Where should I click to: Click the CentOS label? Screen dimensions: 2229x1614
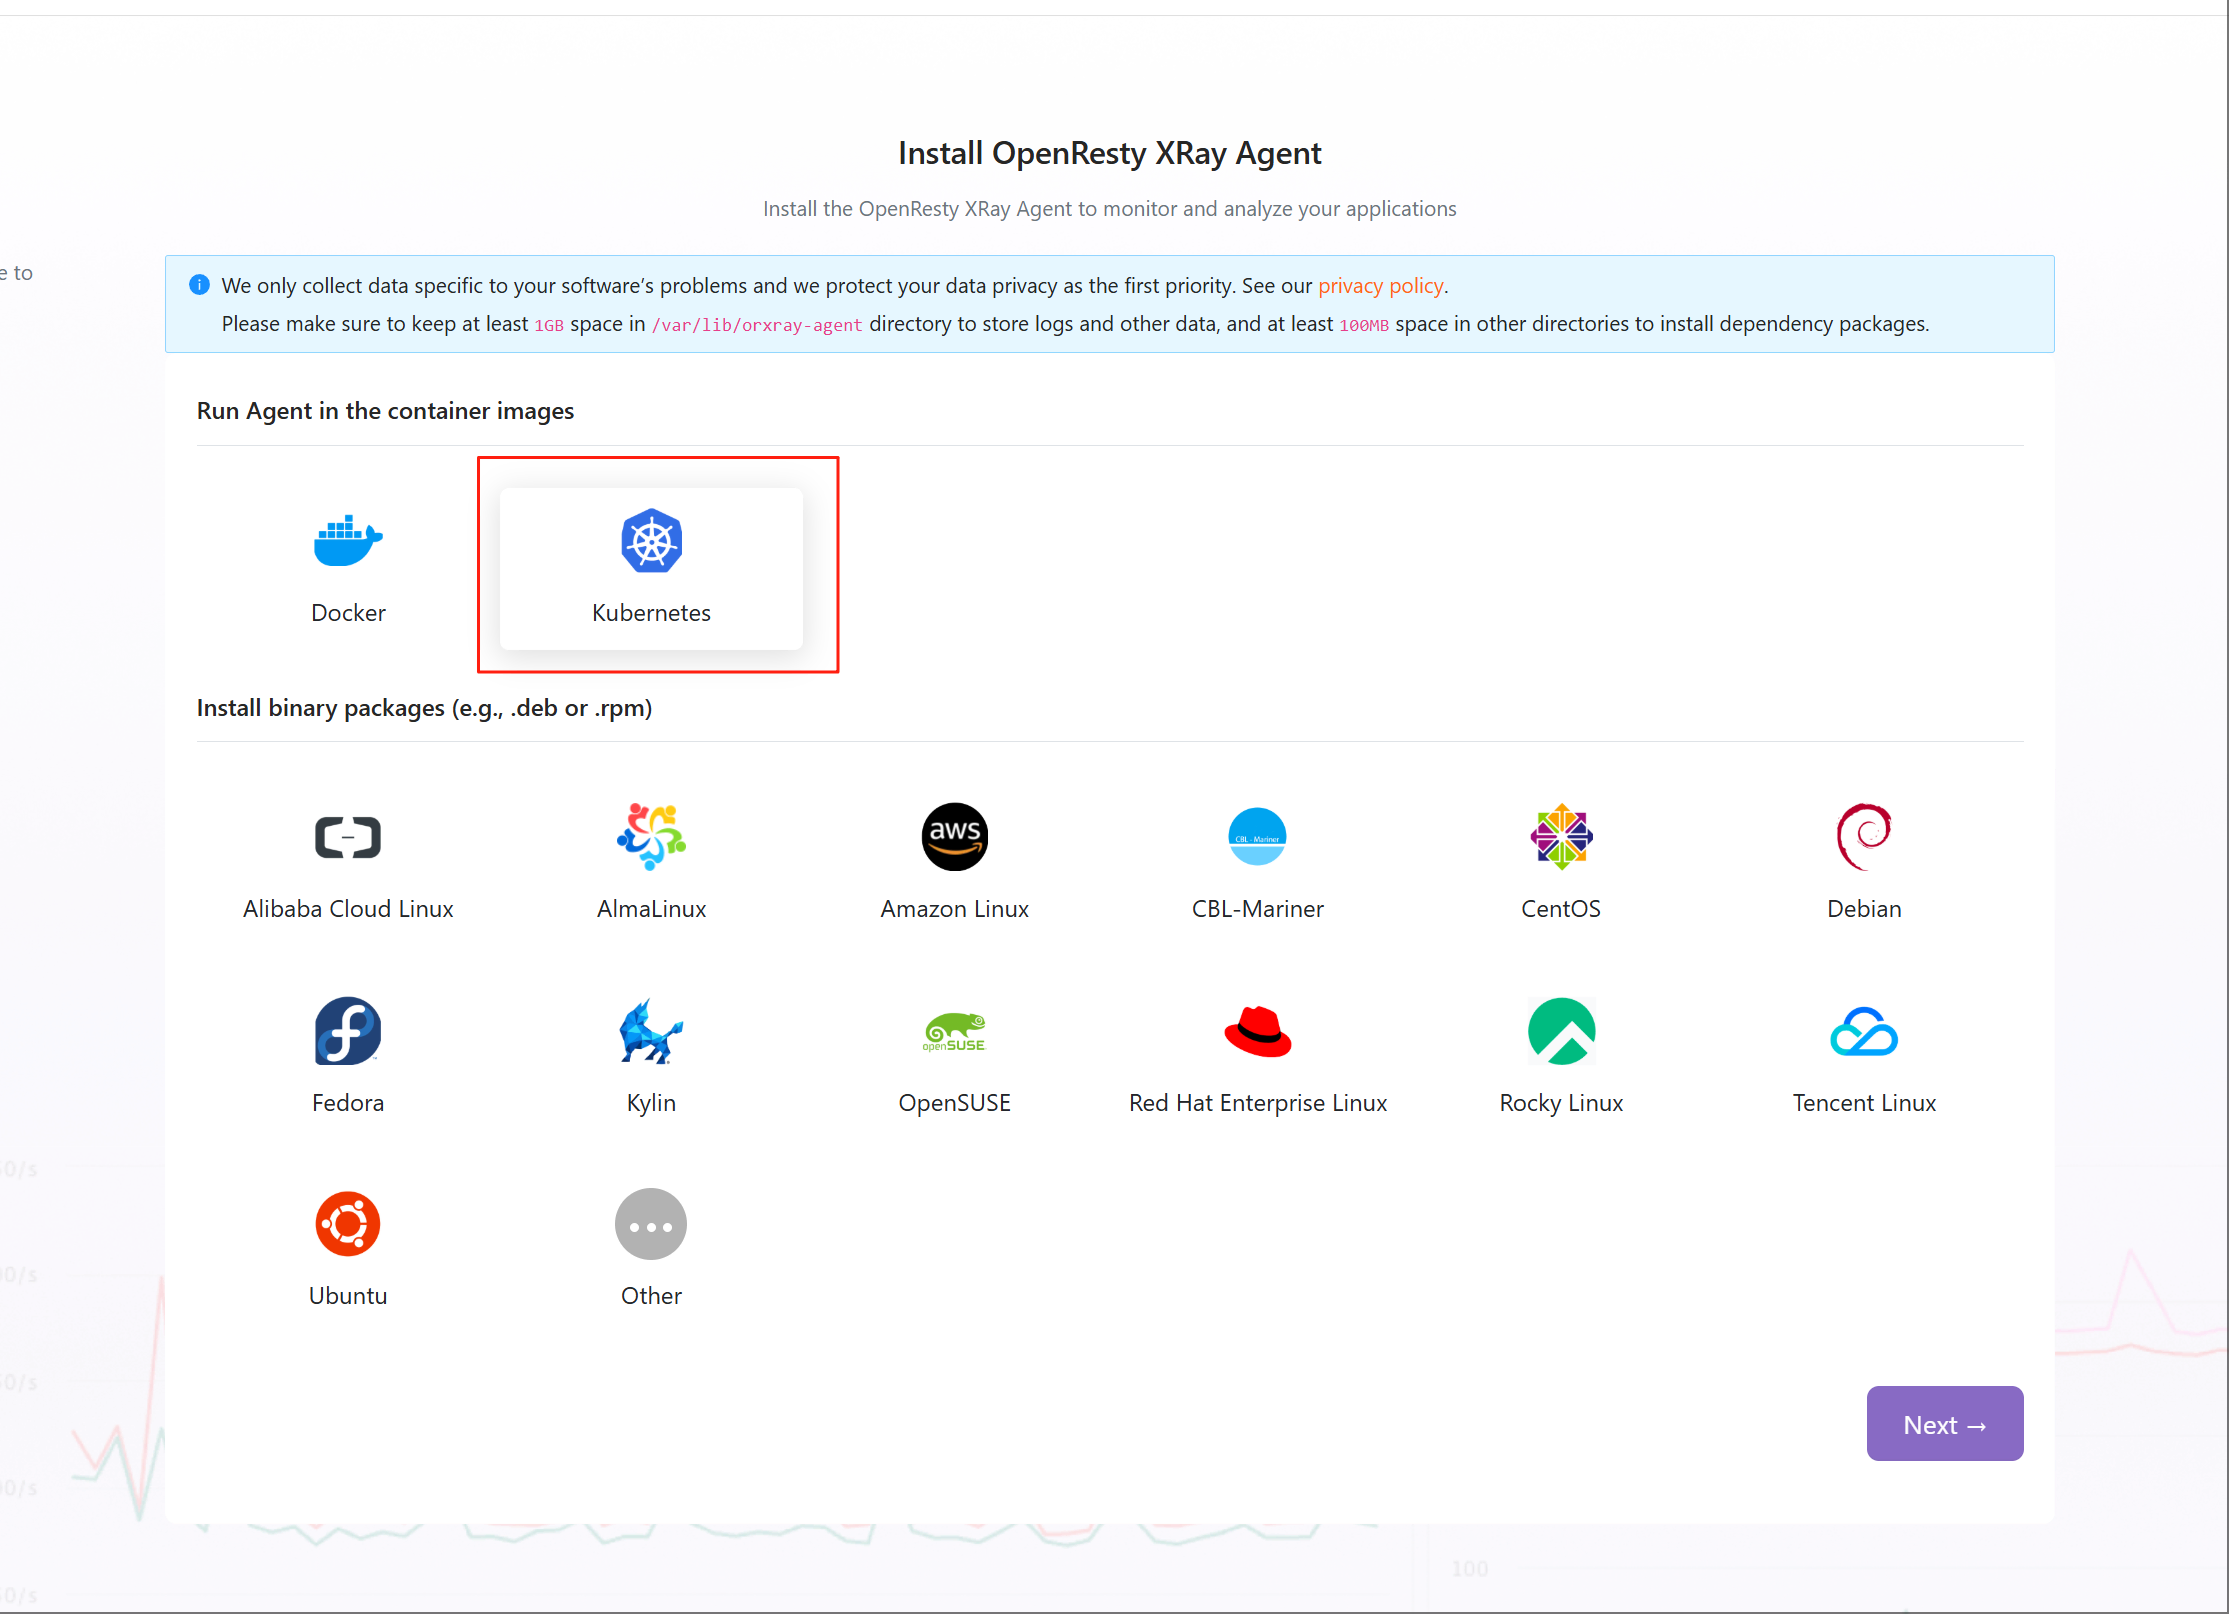(x=1561, y=908)
